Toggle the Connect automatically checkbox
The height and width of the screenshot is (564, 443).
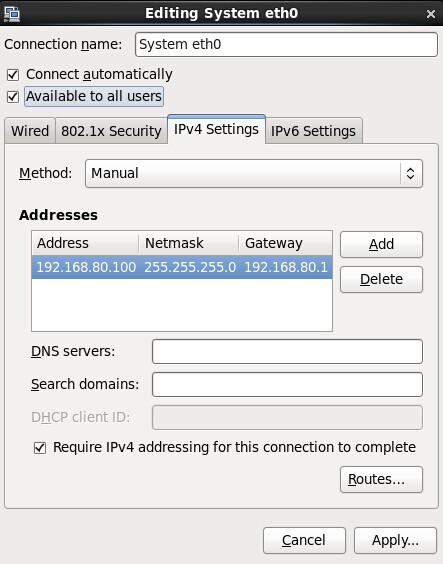[x=13, y=75]
